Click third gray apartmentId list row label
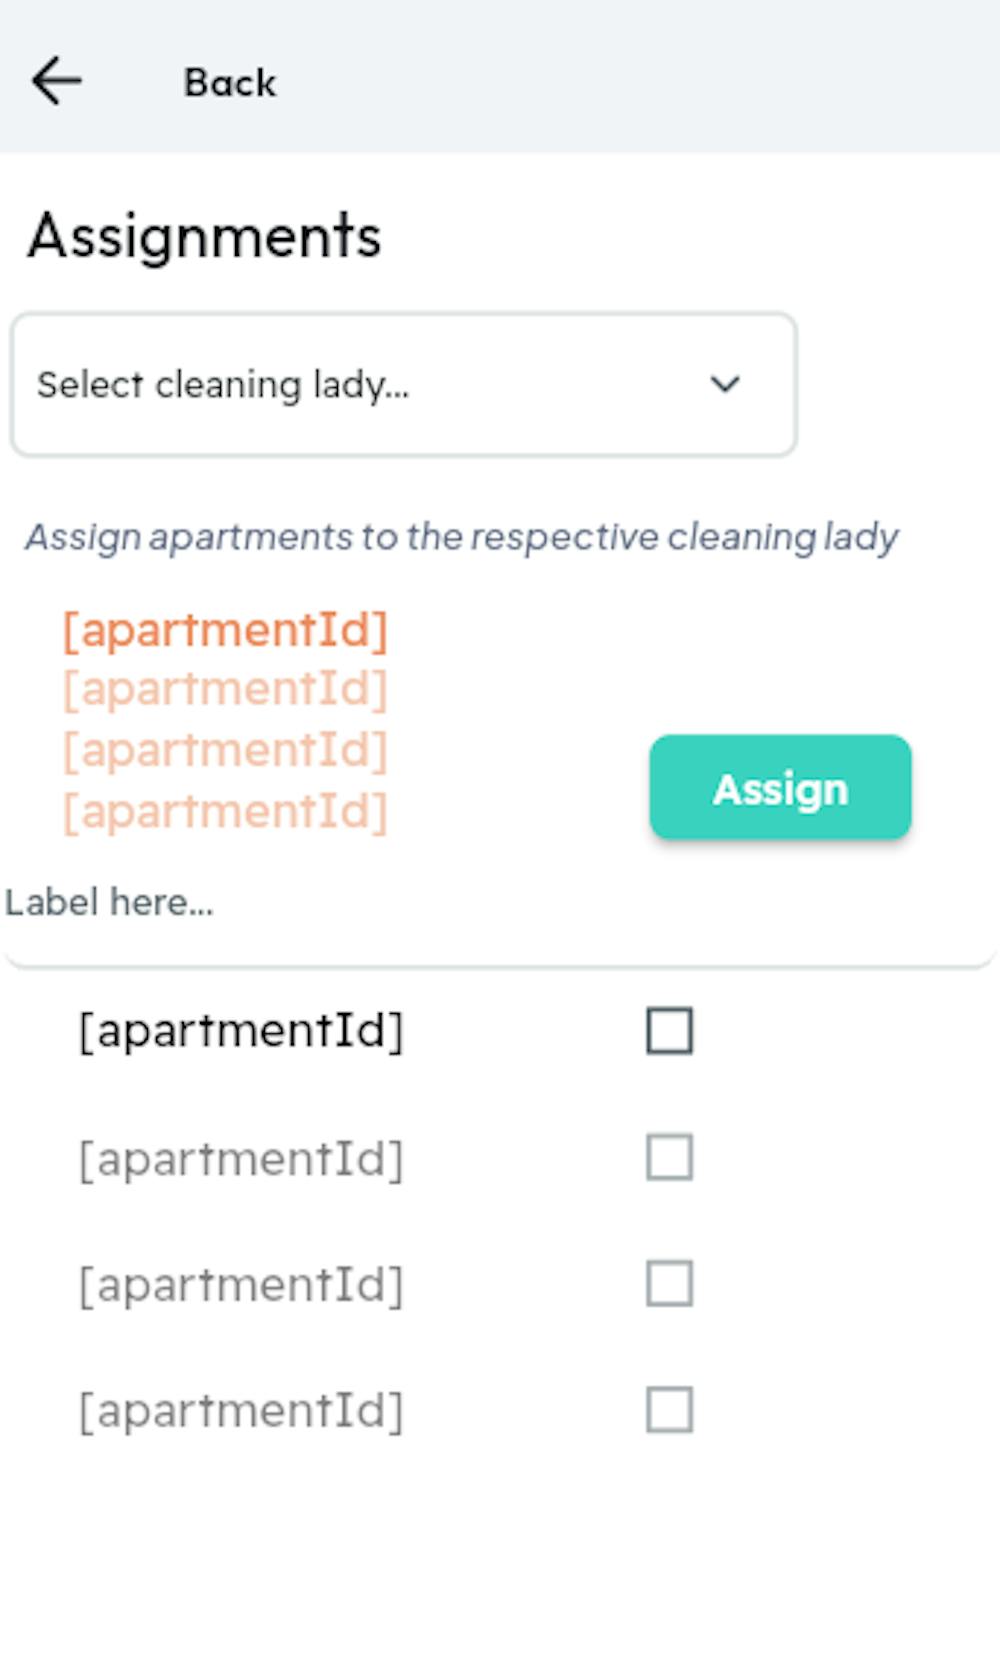 [241, 1285]
